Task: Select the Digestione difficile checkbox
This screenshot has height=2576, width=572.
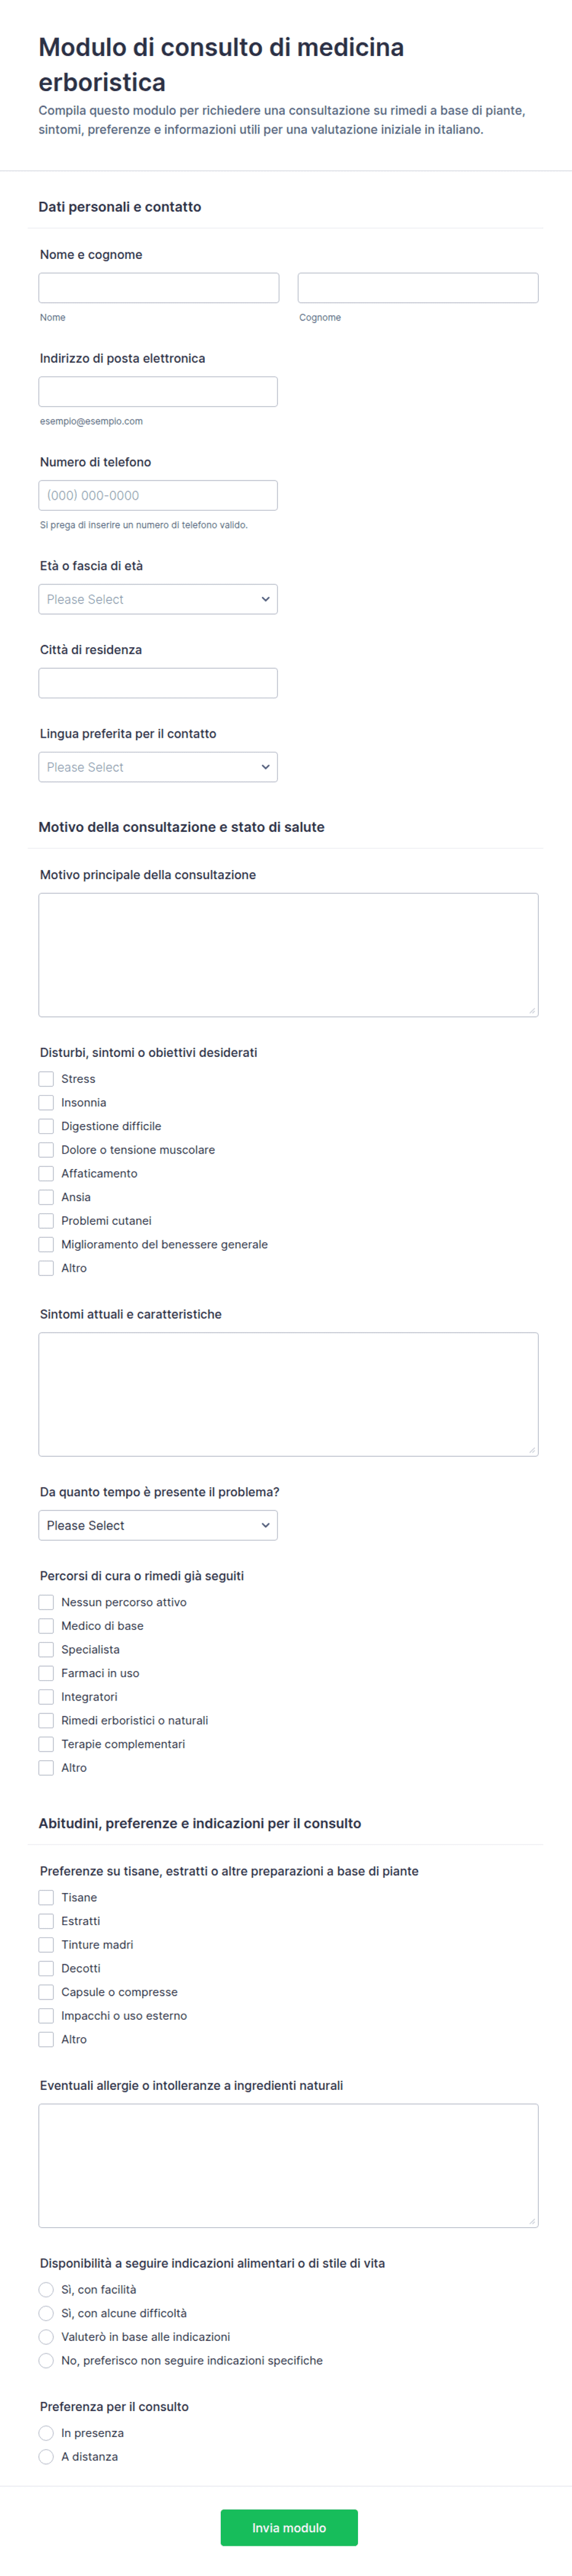Action: [x=46, y=1127]
